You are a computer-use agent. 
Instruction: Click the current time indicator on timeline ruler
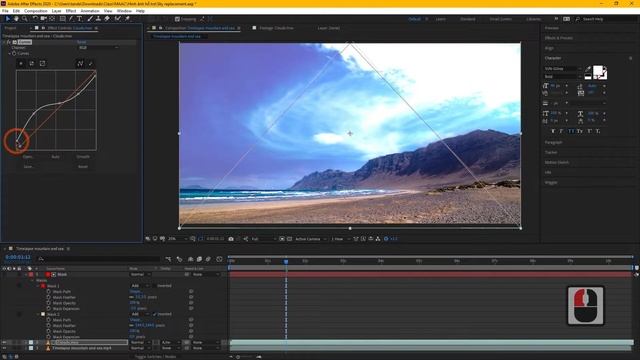[286, 261]
